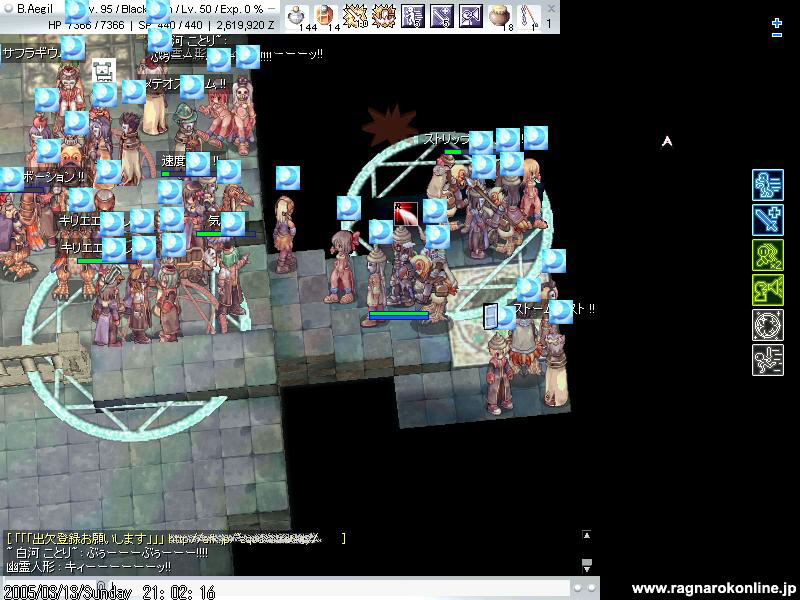800x600 pixels.
Task: Click the red slash skill effect icon
Action: click(406, 213)
